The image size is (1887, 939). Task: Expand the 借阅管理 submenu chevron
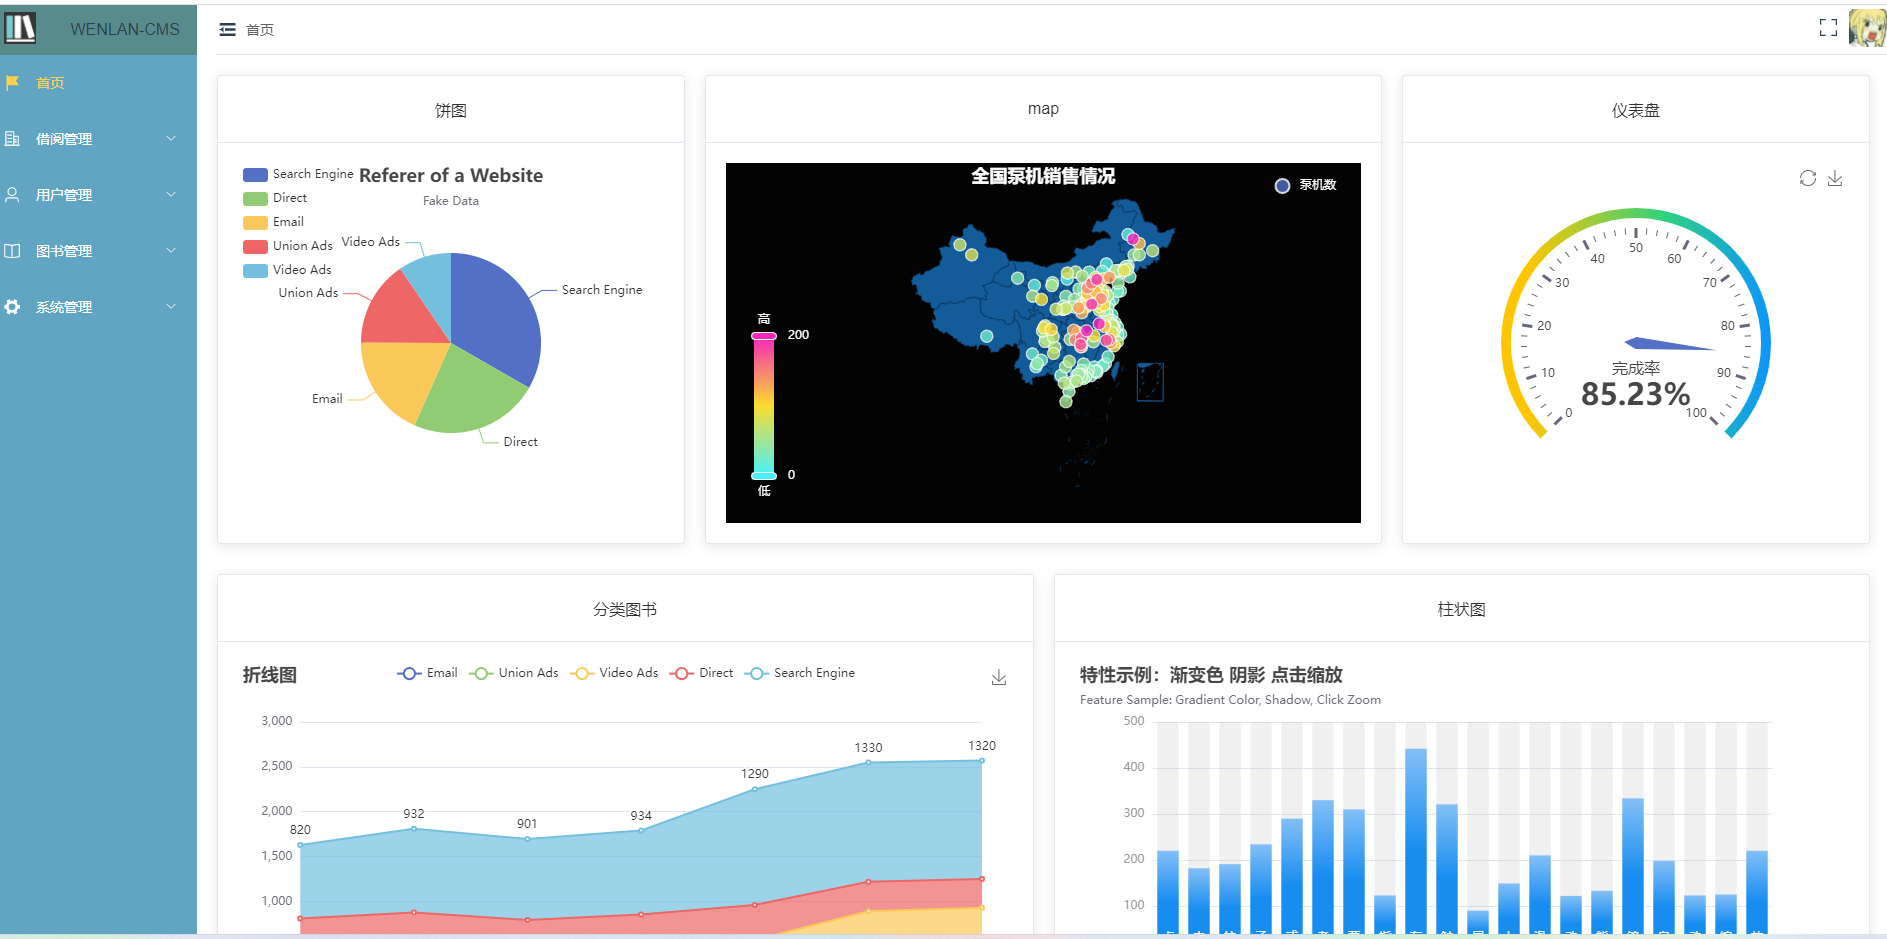click(x=171, y=139)
